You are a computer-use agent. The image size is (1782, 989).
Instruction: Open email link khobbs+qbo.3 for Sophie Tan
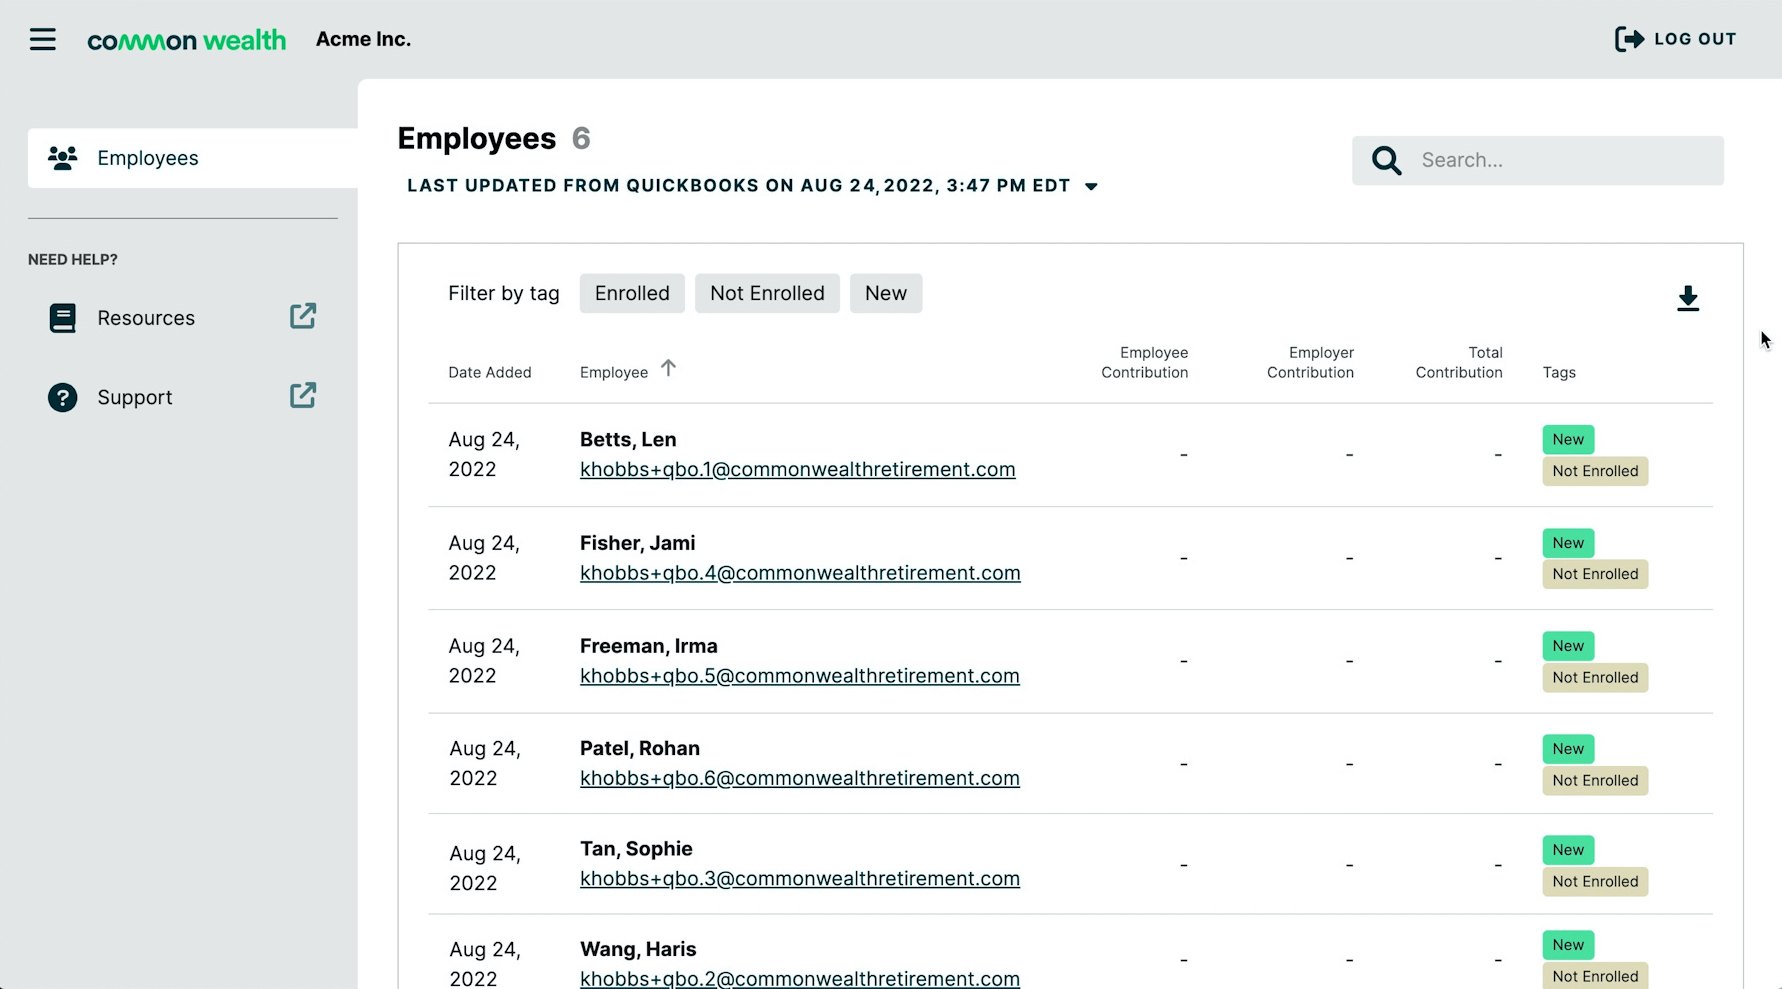(800, 878)
